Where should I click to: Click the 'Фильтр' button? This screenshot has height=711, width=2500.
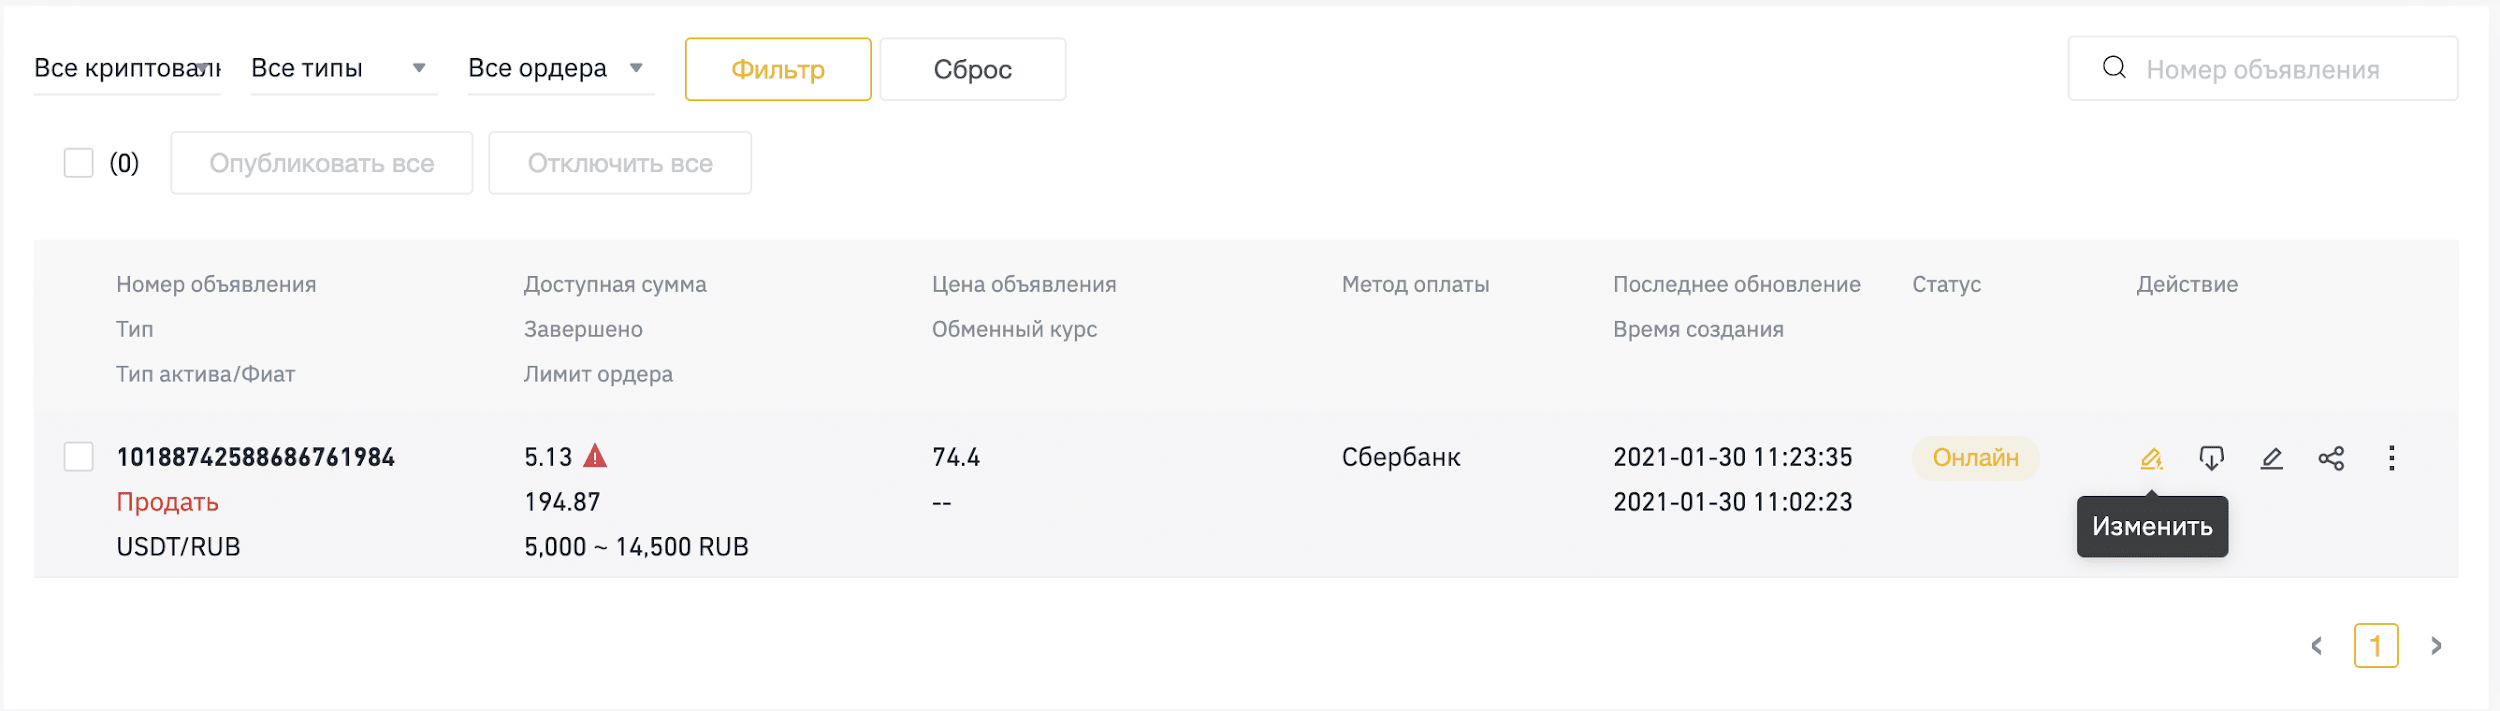pyautogui.click(x=778, y=69)
